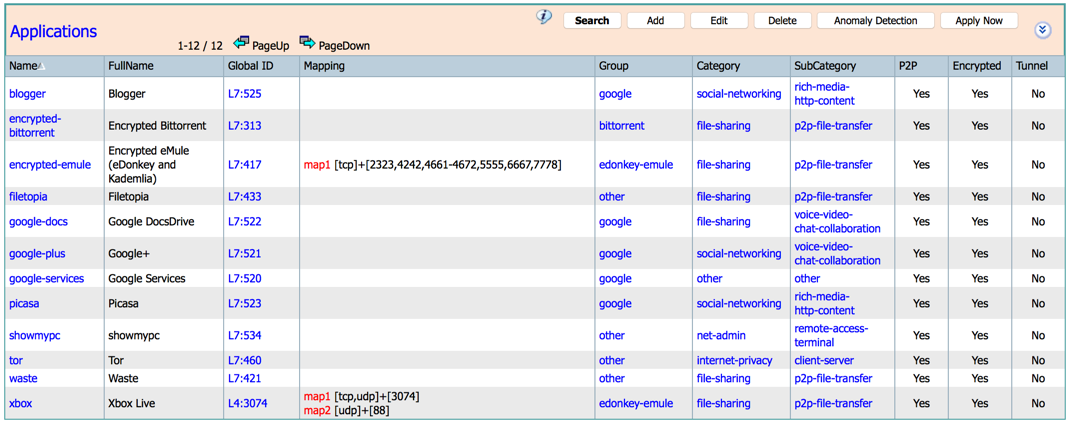Image resolution: width=1069 pixels, height=424 pixels.
Task: Click rich-media-http-content in blogger row
Action: (824, 94)
